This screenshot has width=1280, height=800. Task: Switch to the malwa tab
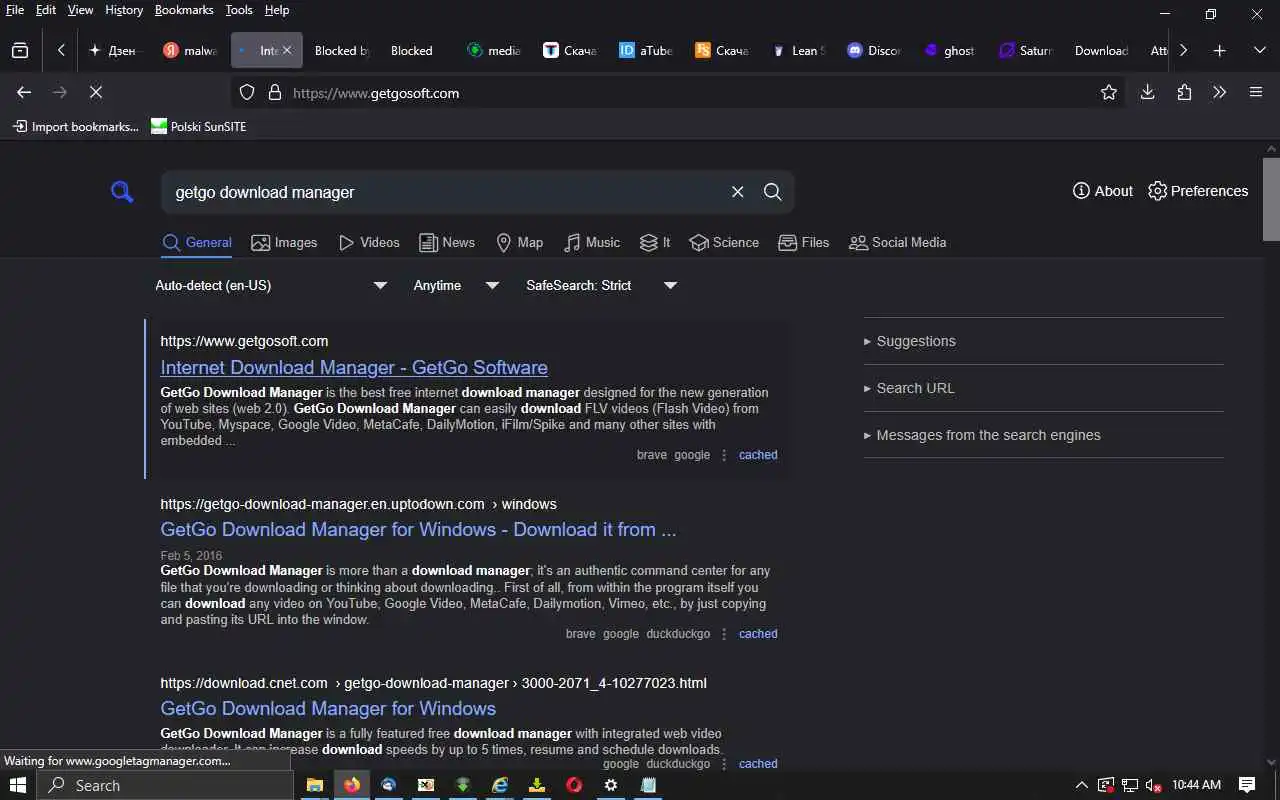[190, 51]
